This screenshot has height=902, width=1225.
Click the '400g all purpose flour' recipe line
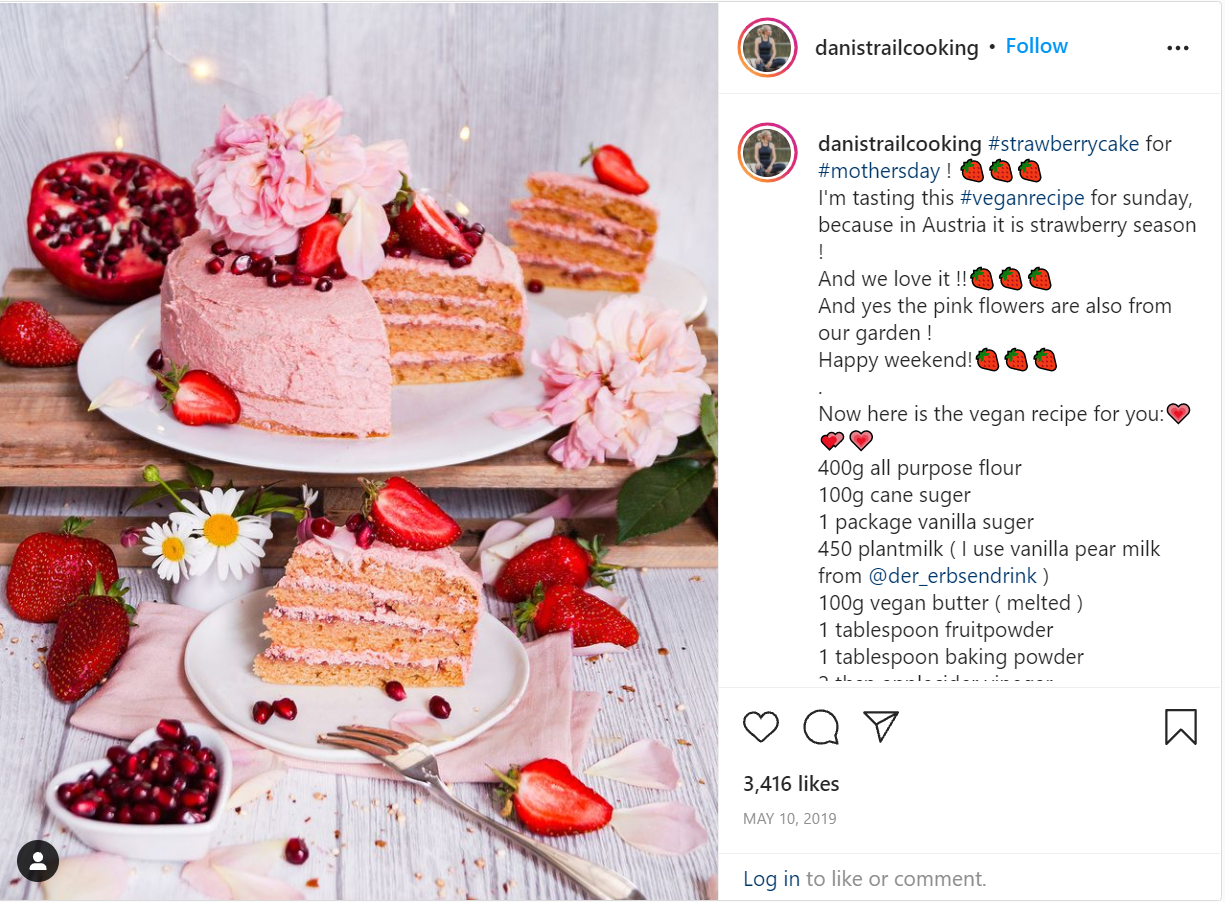[x=920, y=468]
